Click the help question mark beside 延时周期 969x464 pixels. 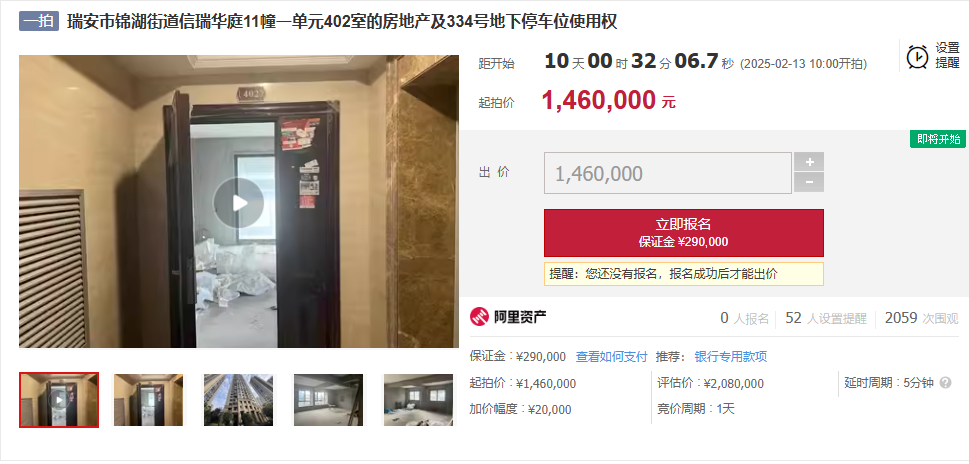945,383
